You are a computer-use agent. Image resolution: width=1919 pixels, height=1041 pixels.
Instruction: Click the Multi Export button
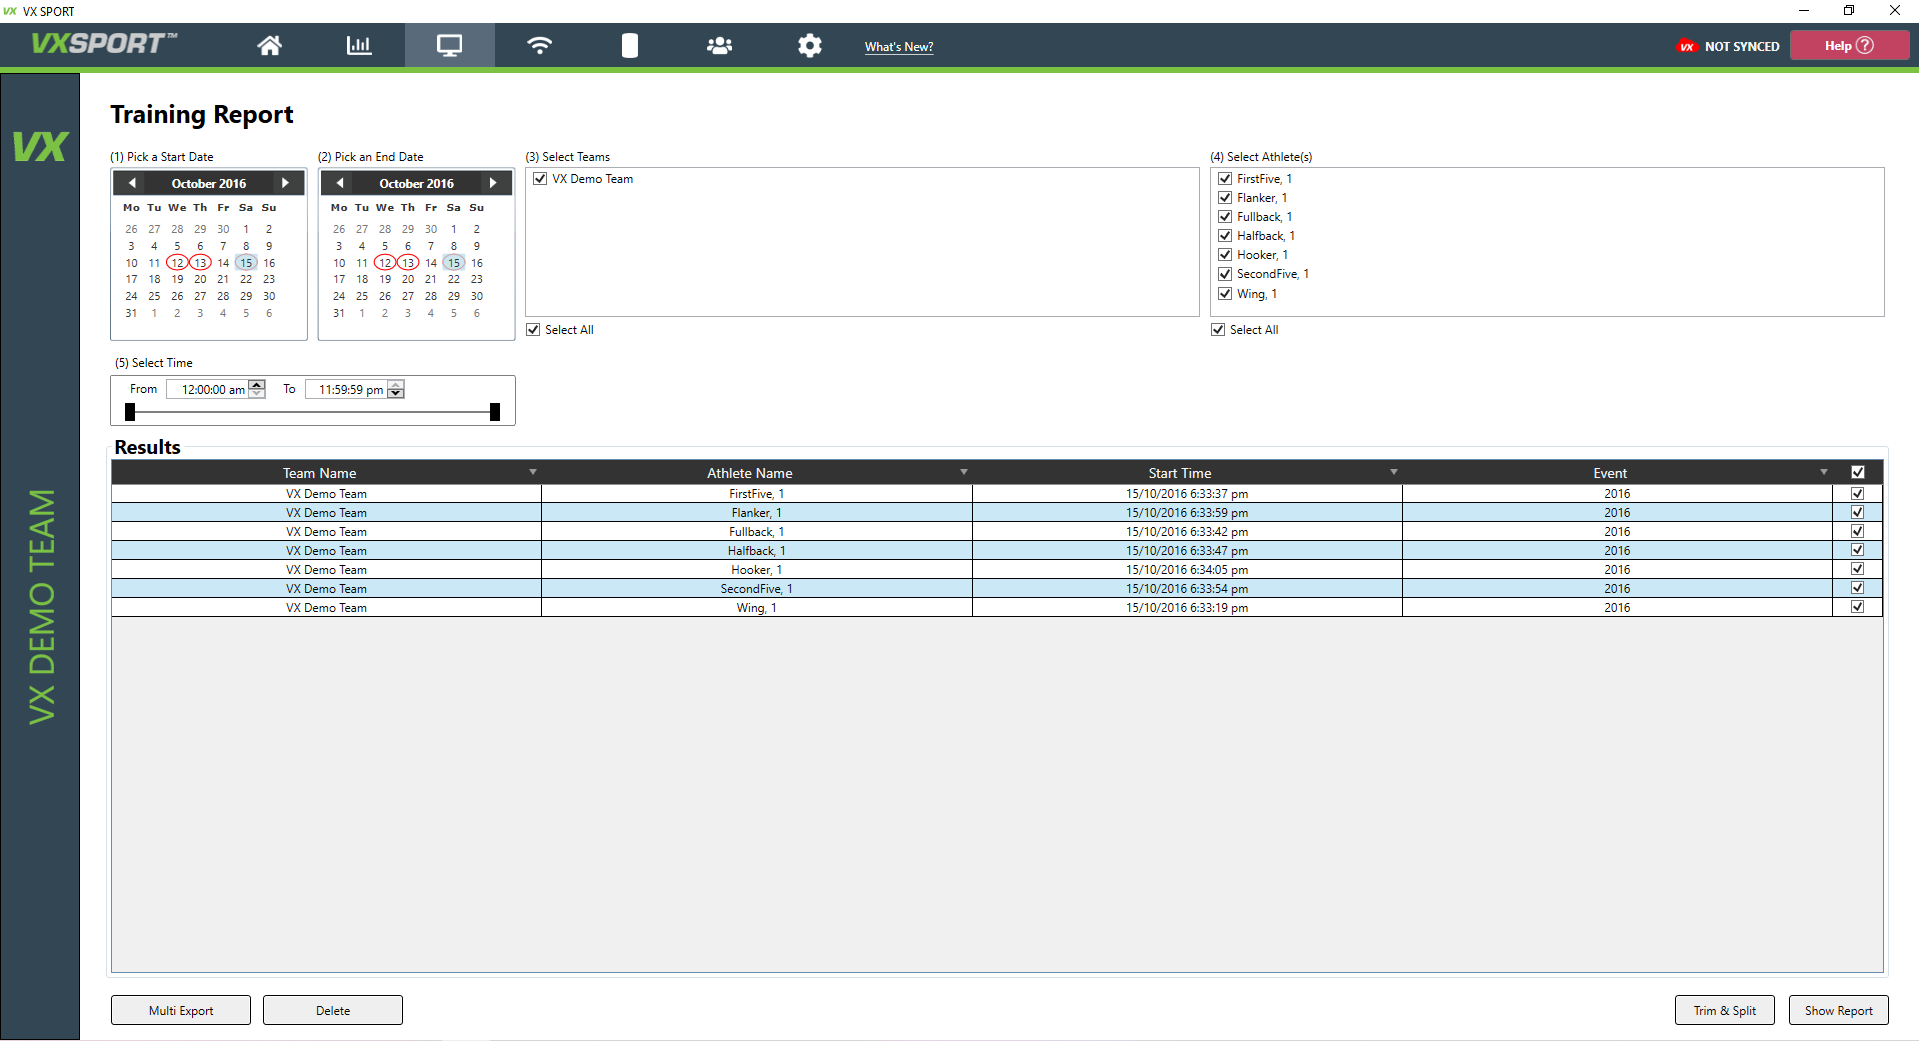[x=181, y=1010]
